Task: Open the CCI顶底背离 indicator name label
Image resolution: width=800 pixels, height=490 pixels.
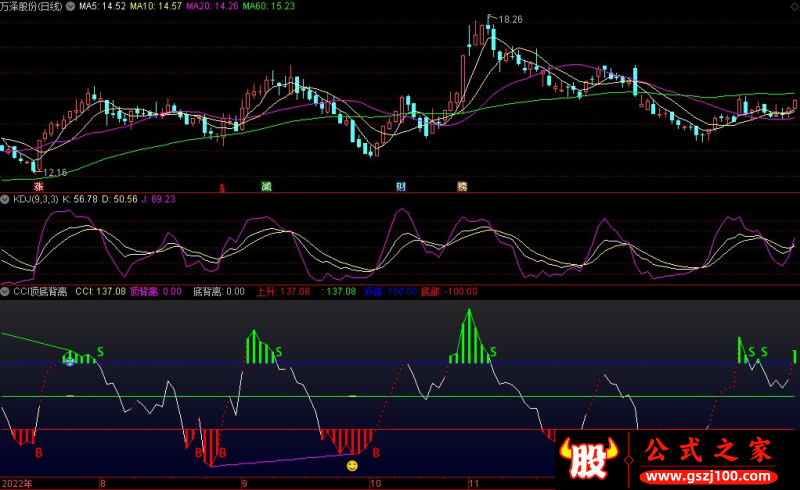Action: (x=40, y=292)
